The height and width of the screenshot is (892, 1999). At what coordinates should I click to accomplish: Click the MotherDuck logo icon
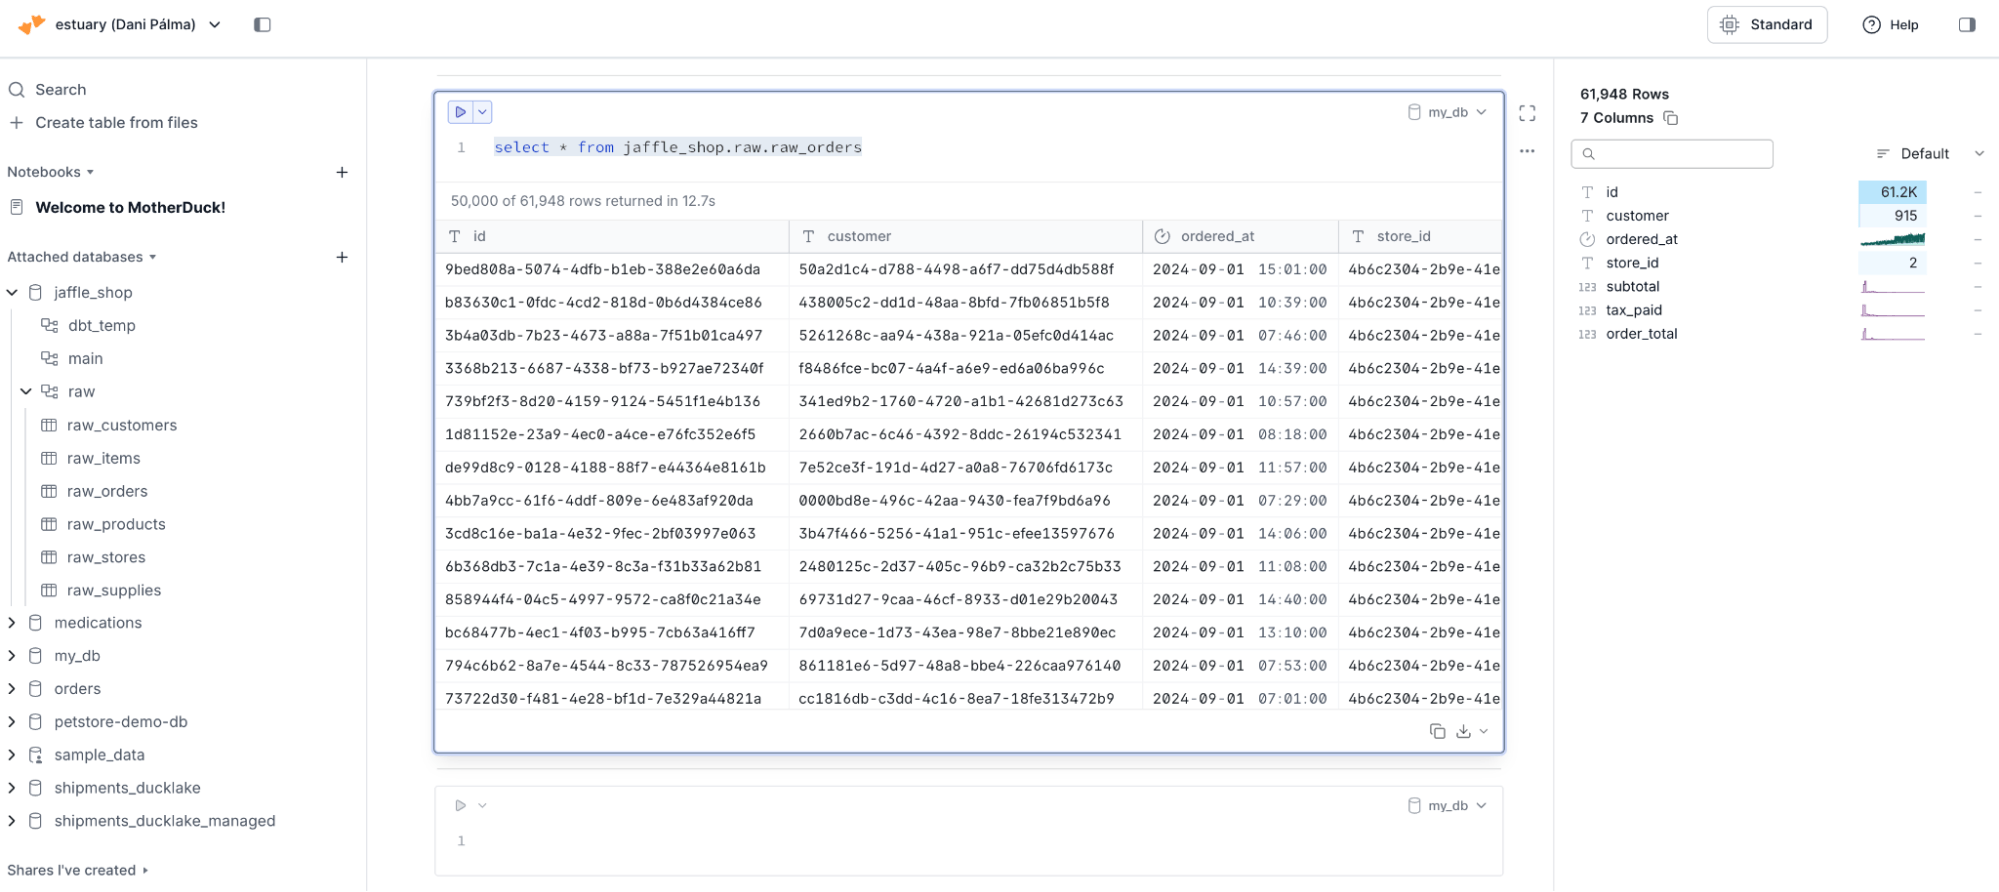pos(31,24)
